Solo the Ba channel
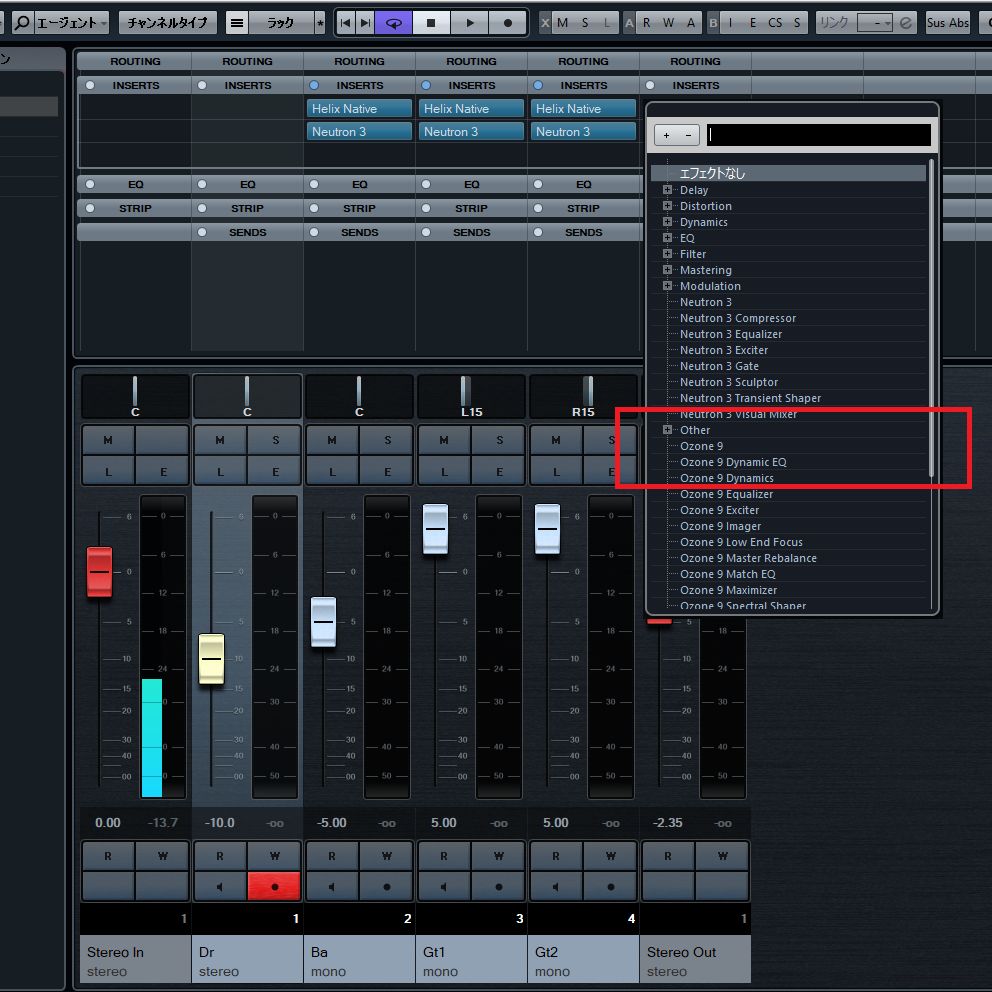Image resolution: width=992 pixels, height=992 pixels. (x=387, y=440)
